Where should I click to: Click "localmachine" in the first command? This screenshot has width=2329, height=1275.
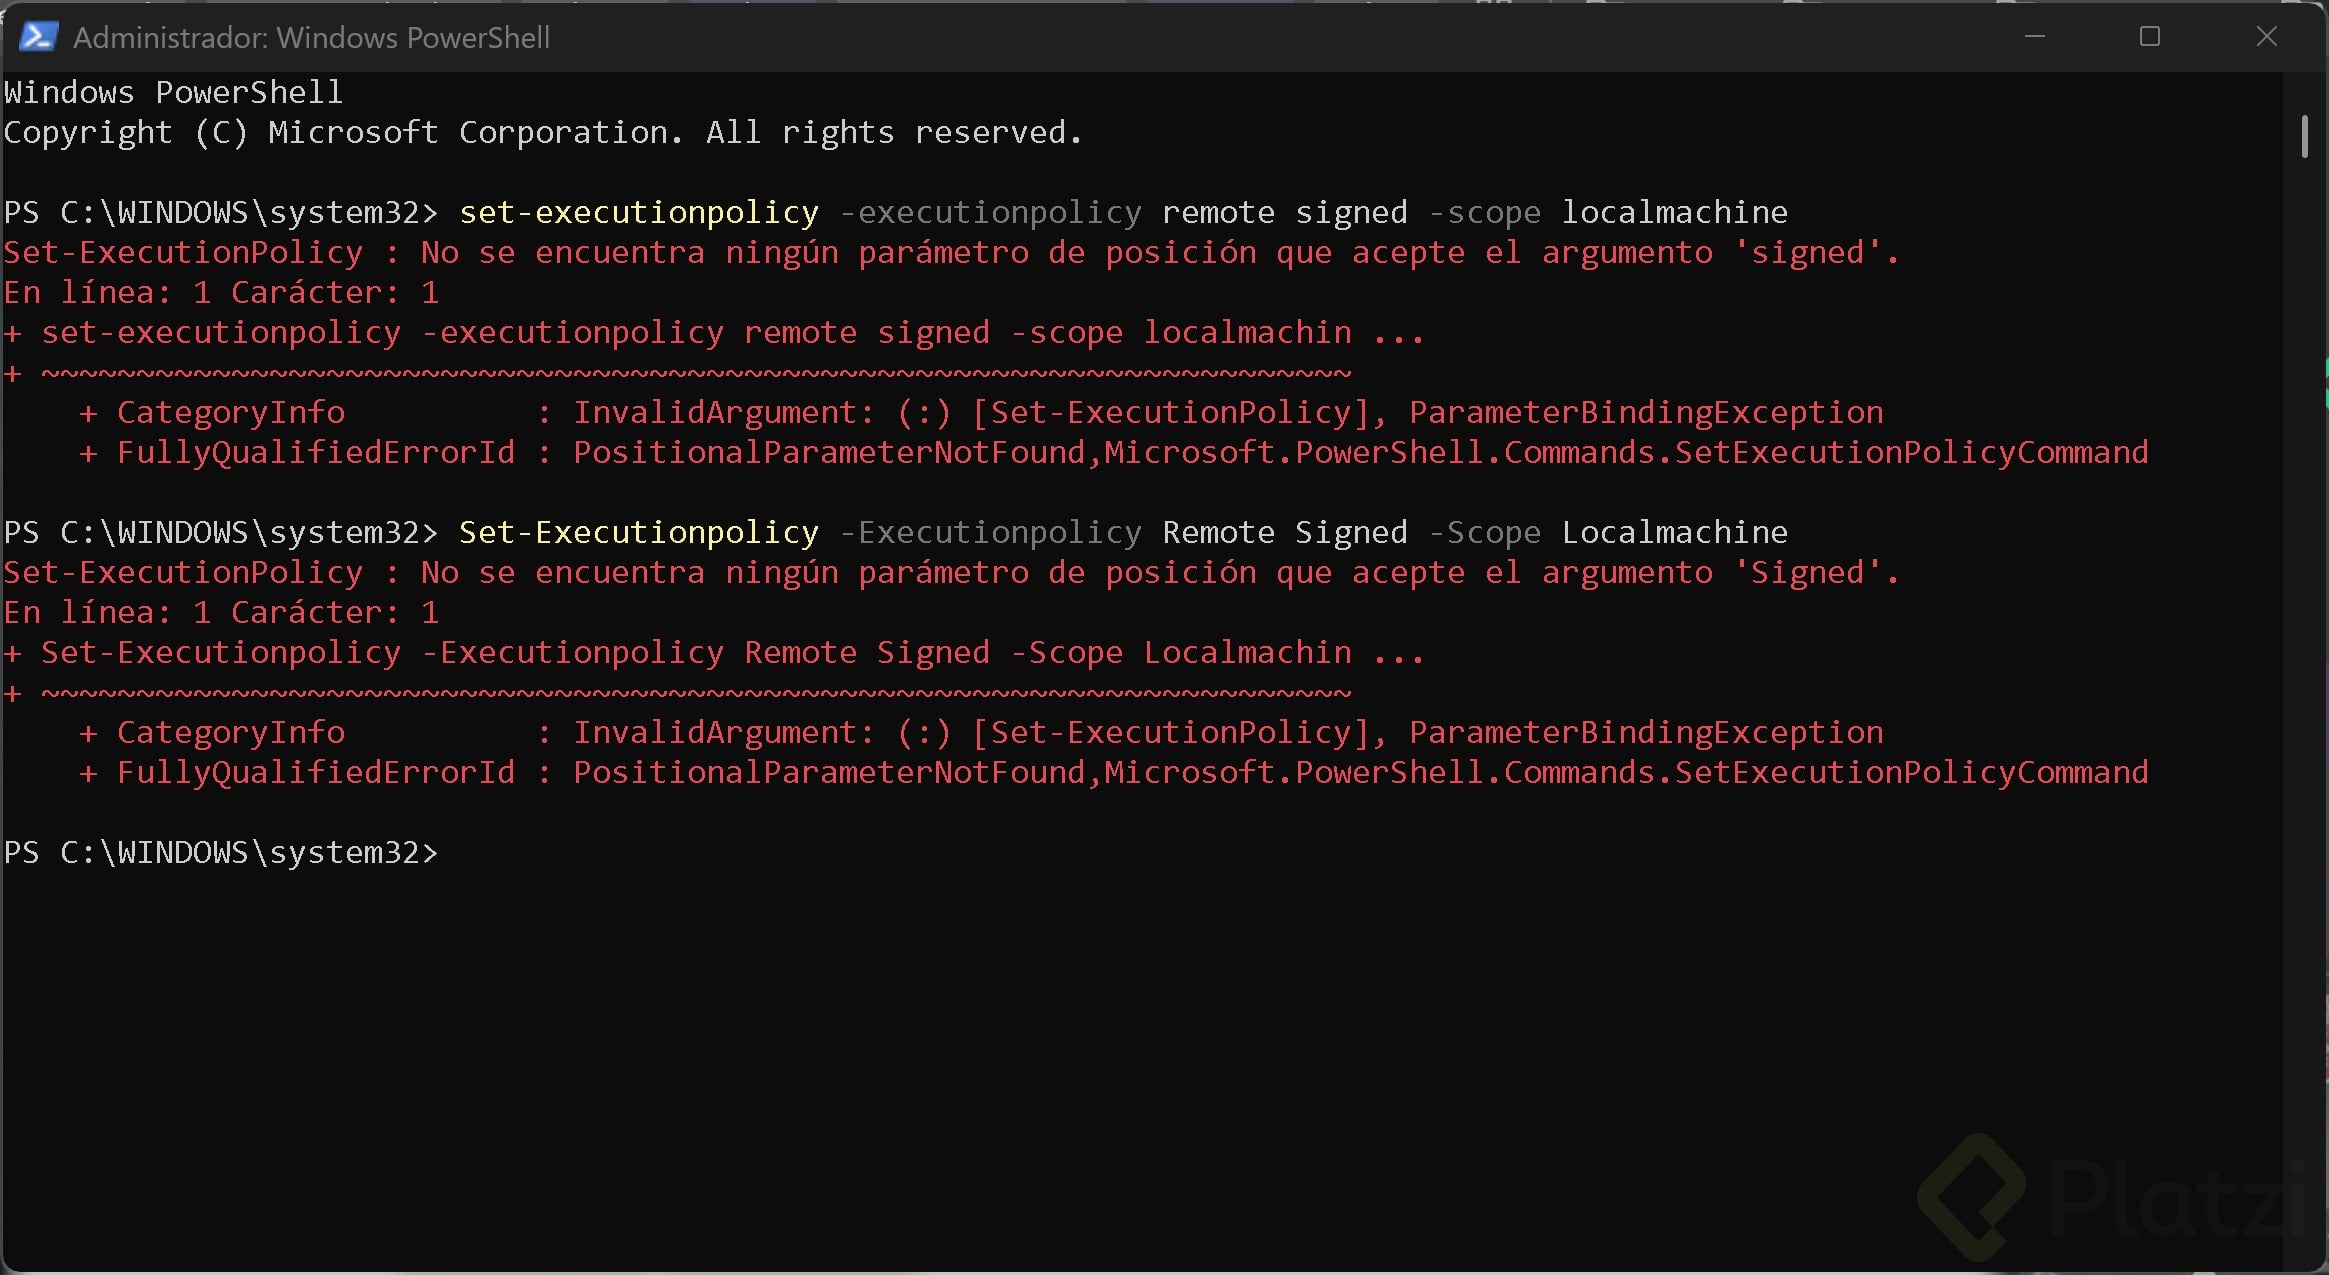(x=1675, y=212)
